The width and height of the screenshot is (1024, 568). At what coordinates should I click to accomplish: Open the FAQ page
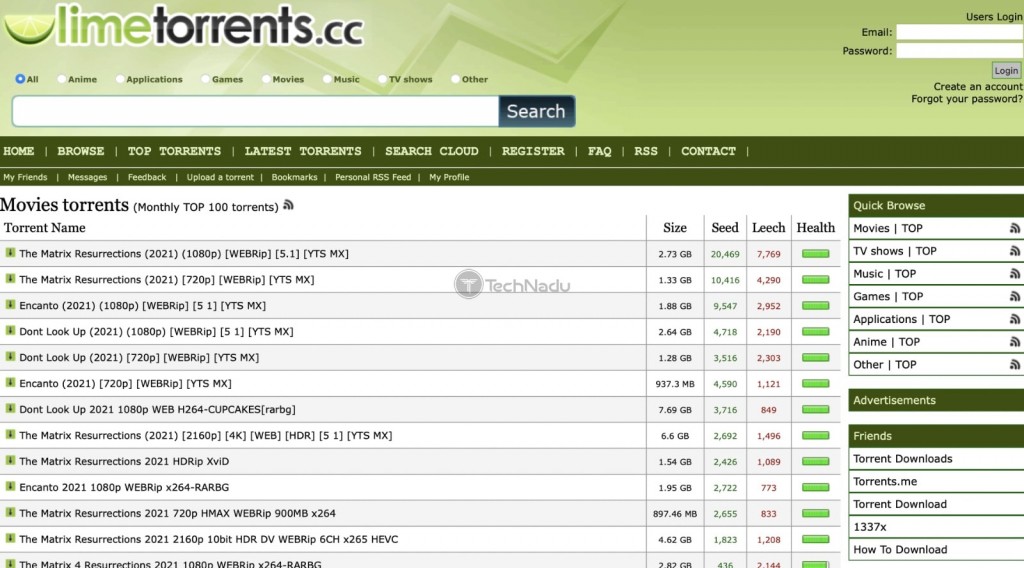tap(600, 151)
